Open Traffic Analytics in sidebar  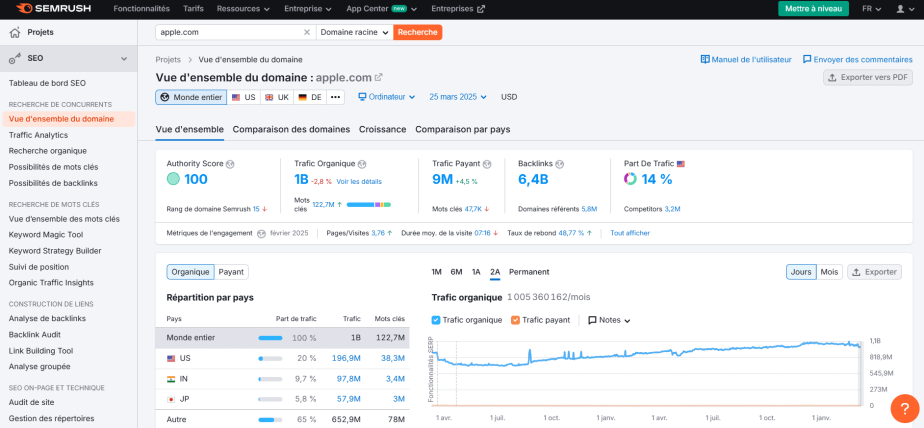tap(38, 135)
